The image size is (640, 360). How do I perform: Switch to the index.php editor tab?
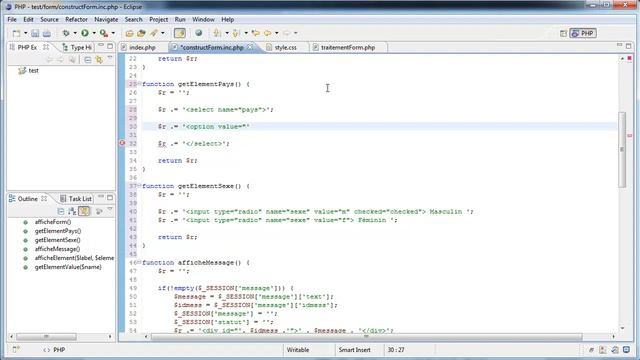pos(142,48)
